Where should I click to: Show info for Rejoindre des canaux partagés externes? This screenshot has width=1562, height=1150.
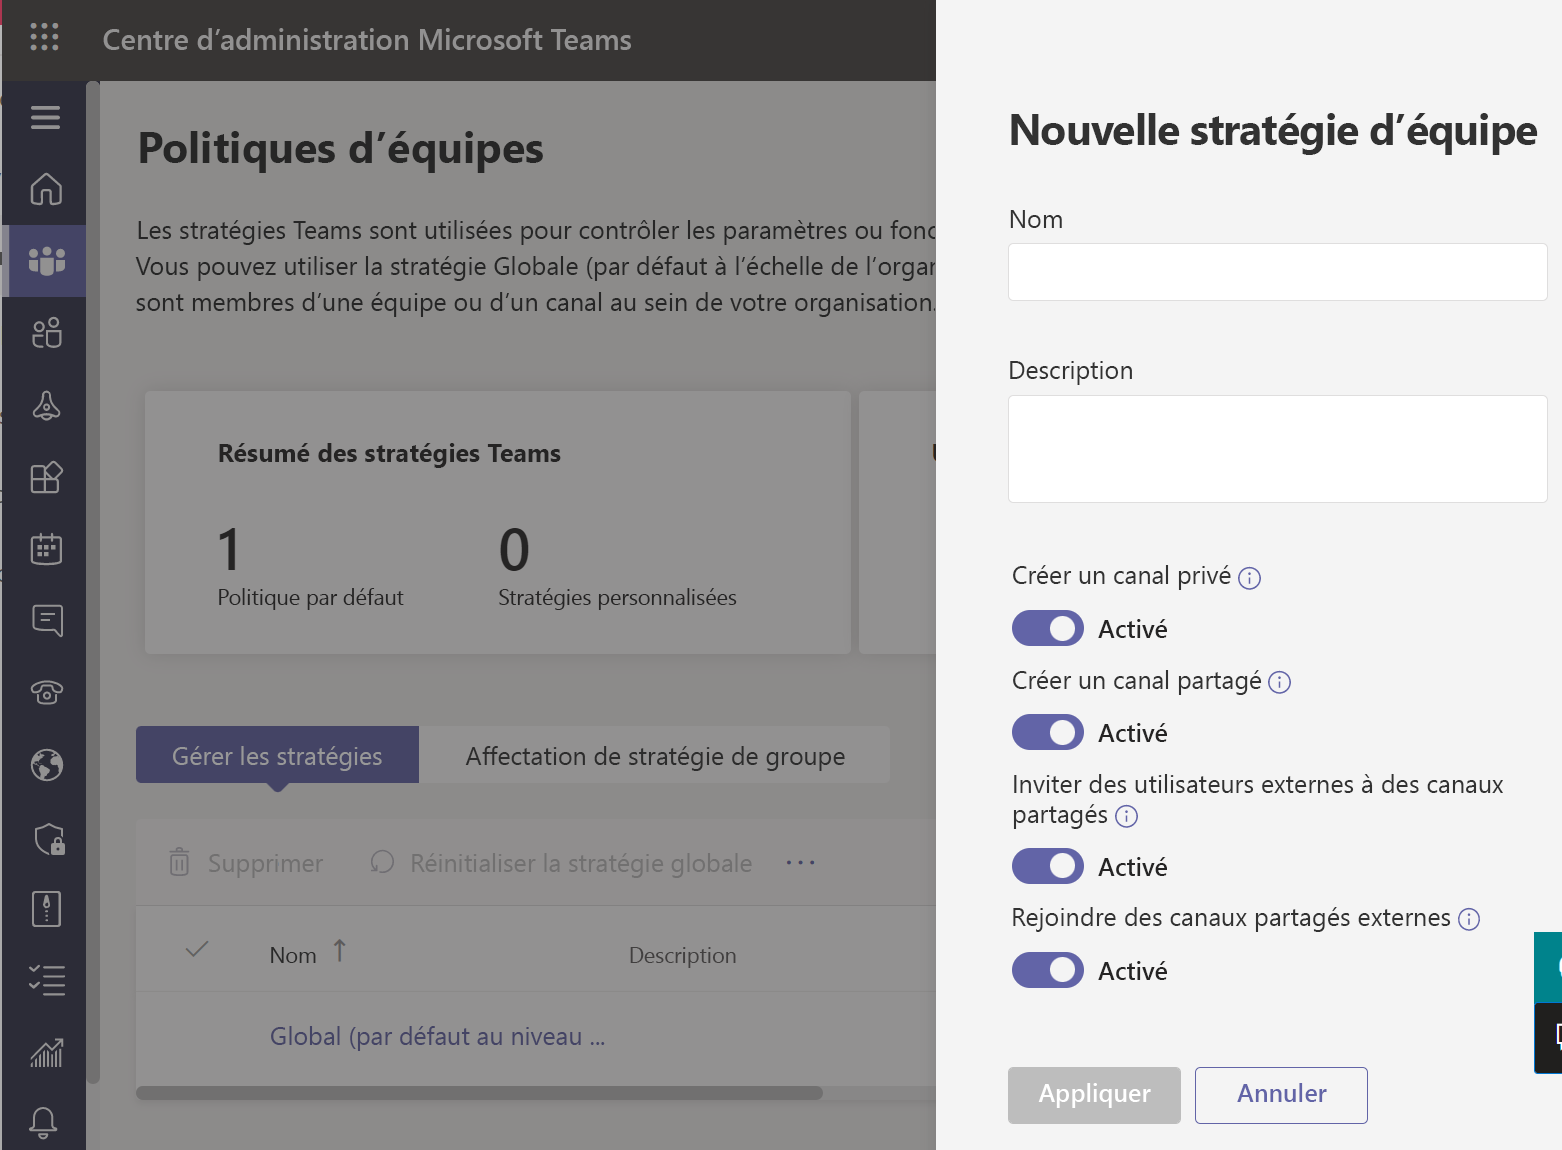pyautogui.click(x=1468, y=919)
